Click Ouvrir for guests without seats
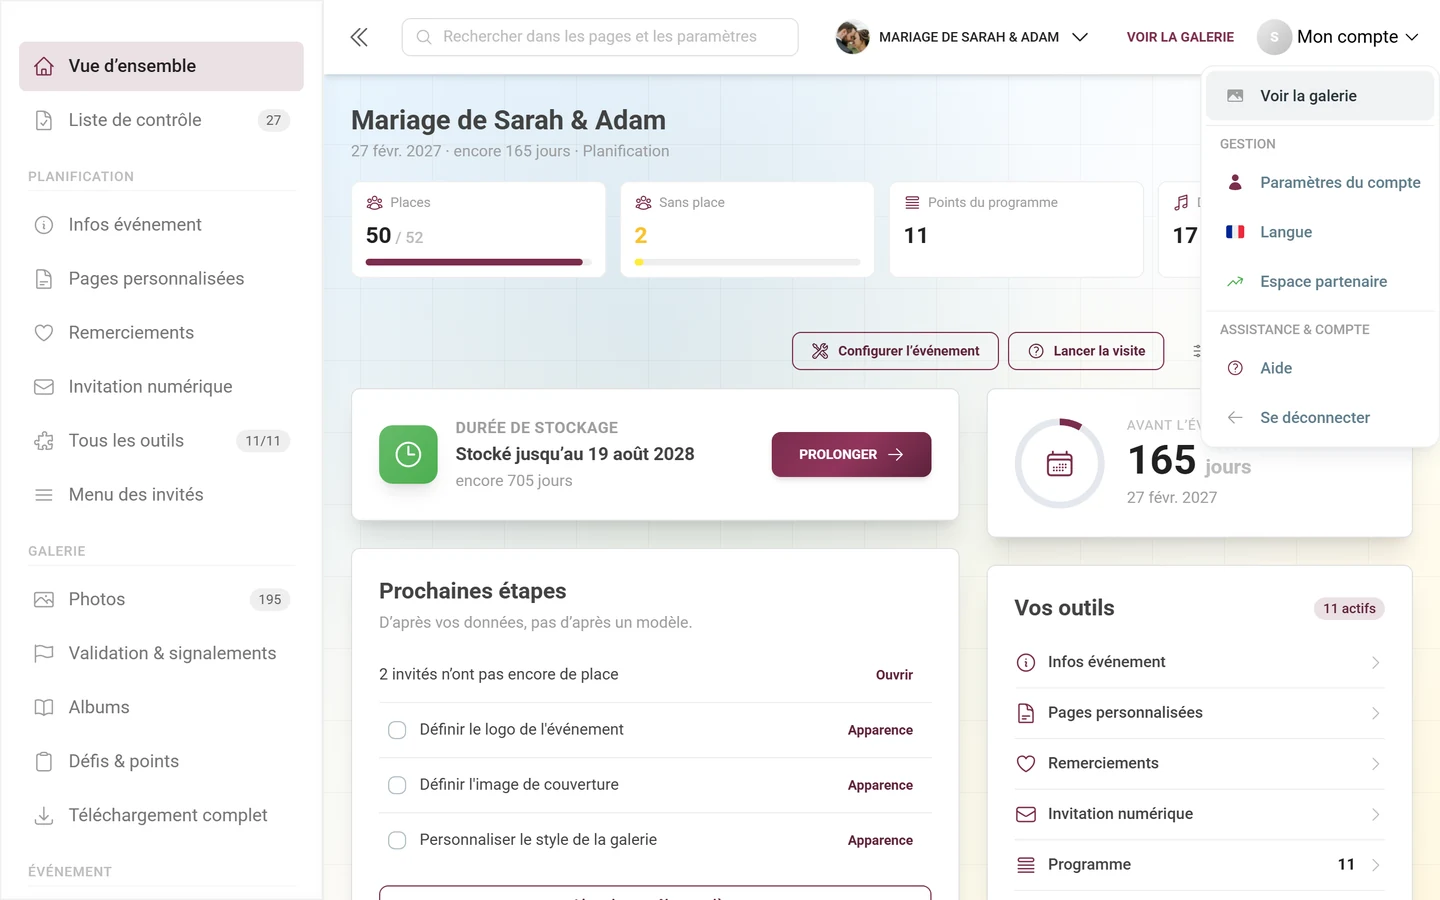The height and width of the screenshot is (900, 1440). point(894,675)
